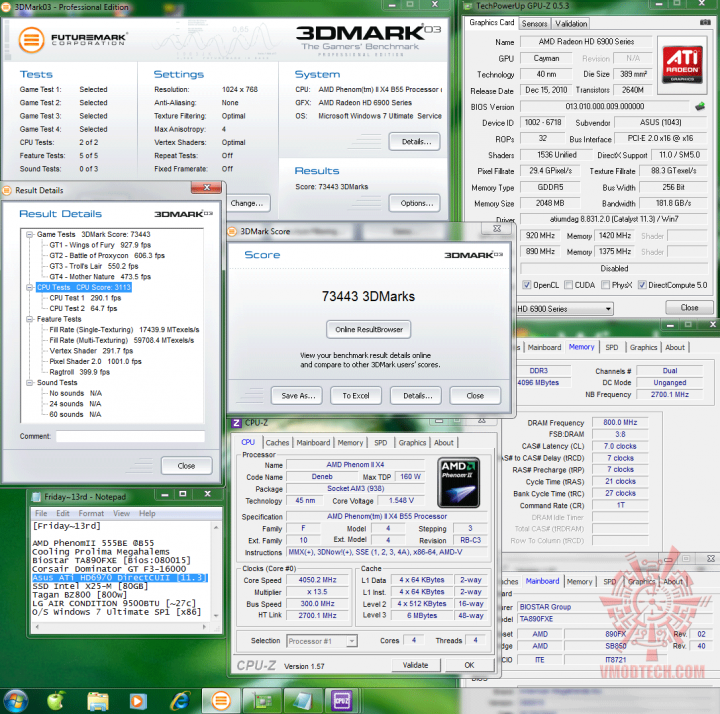Open the Graphics tab in front CPU-Z
Viewport: 720px width, 714px height.
[412, 443]
